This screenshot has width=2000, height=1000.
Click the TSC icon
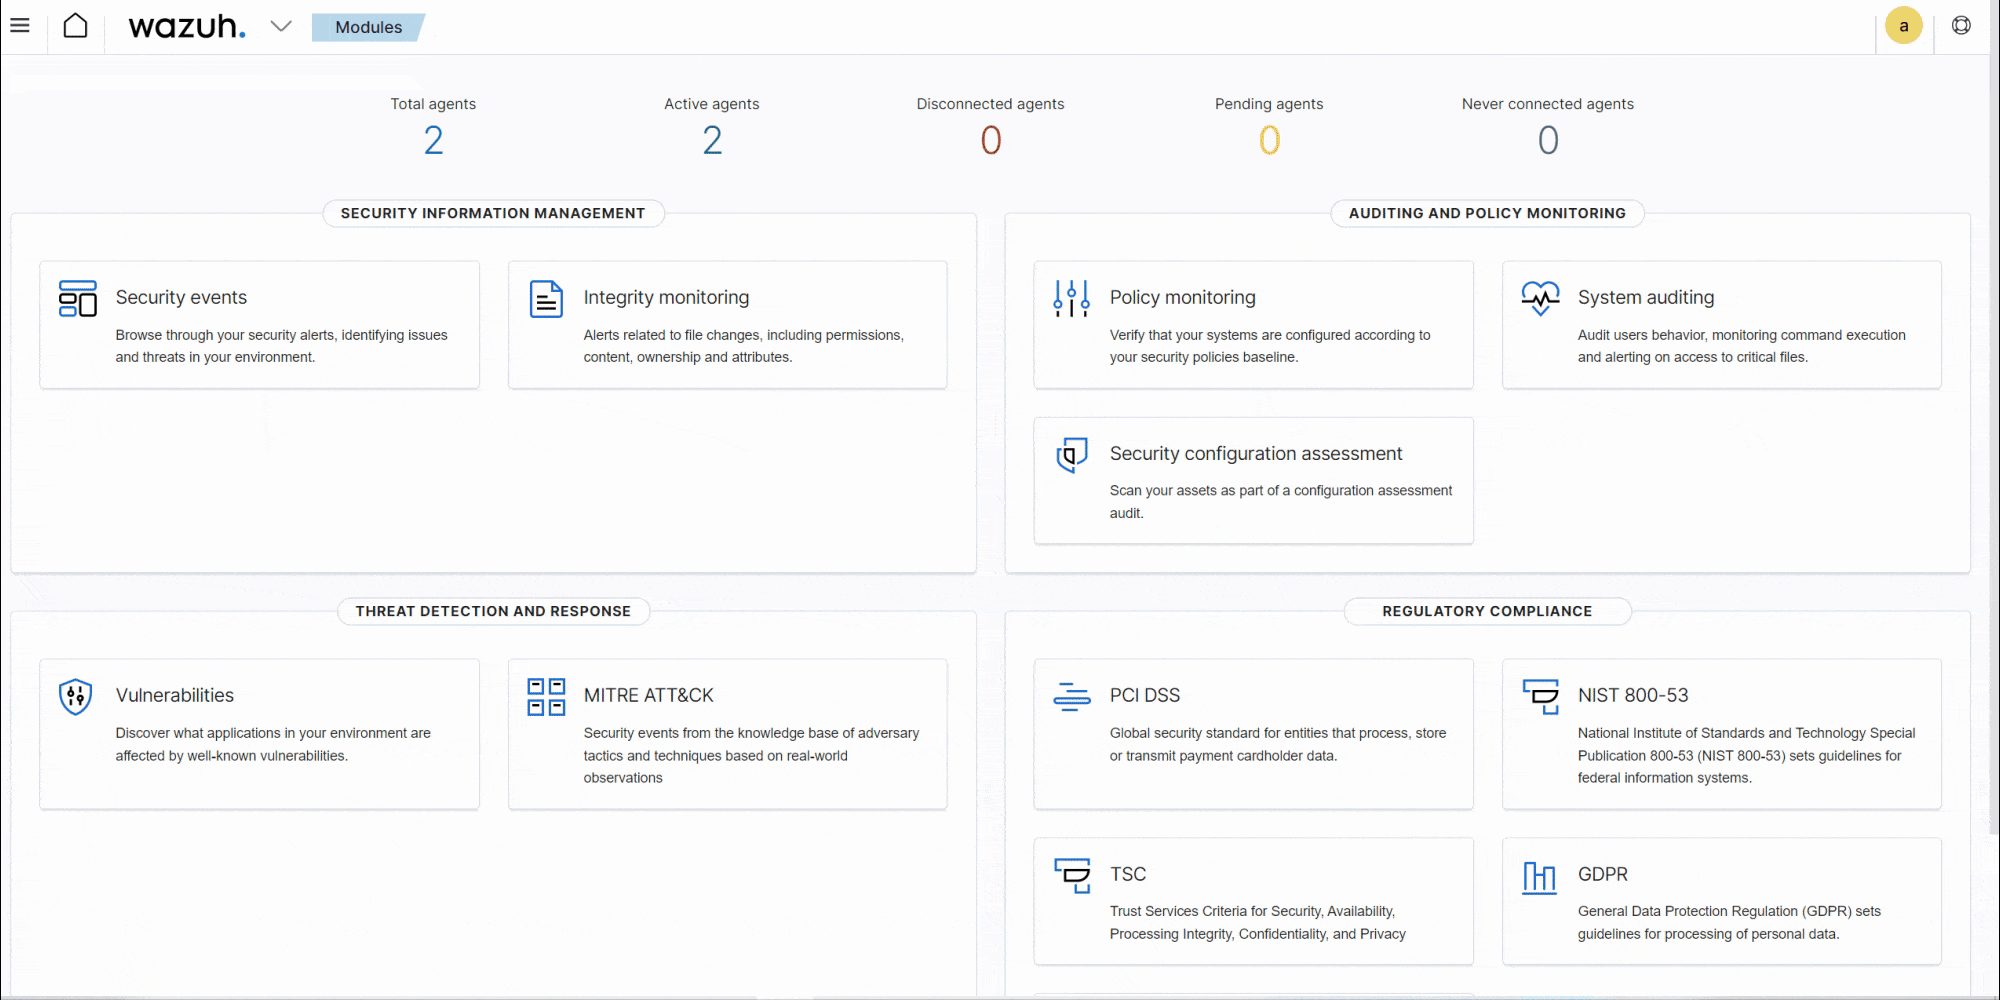point(1071,875)
